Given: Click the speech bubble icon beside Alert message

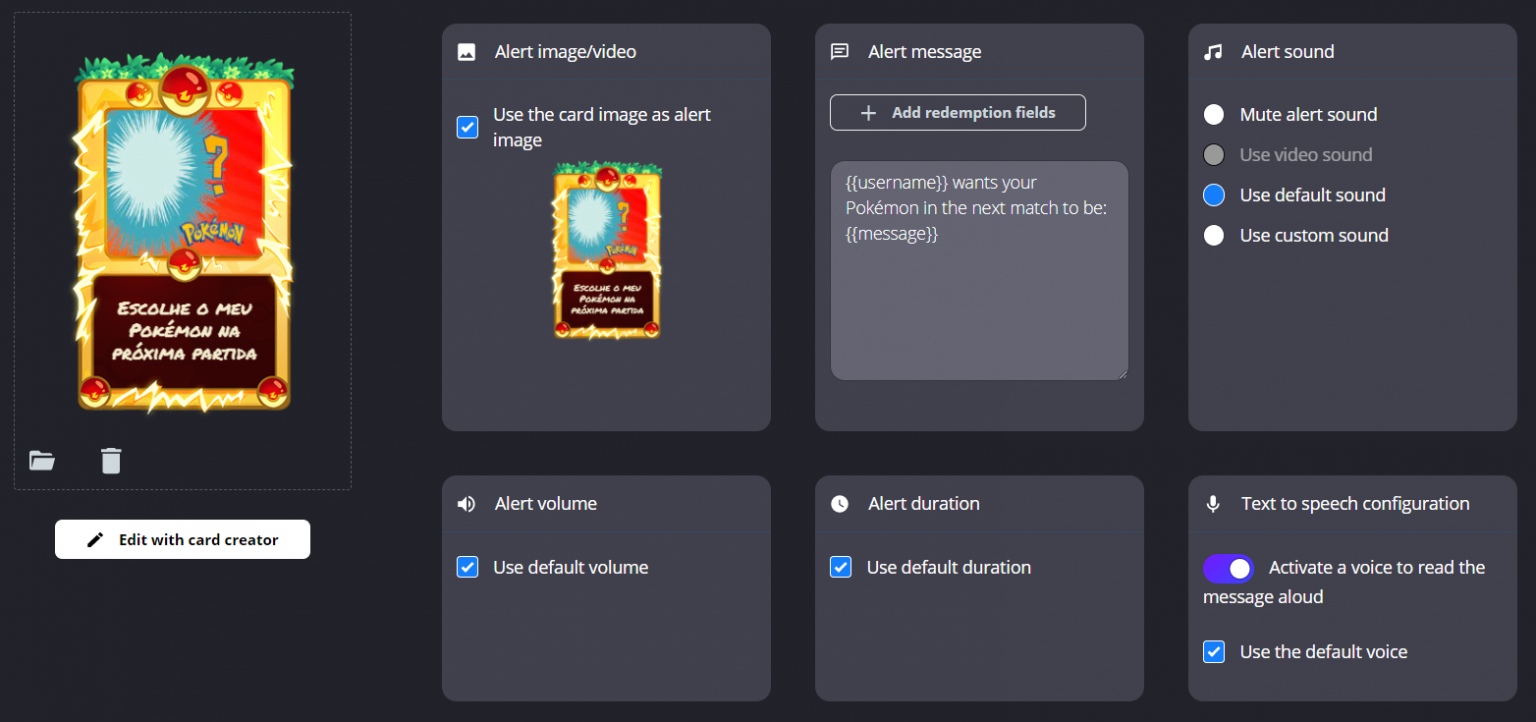Looking at the screenshot, I should pos(840,51).
